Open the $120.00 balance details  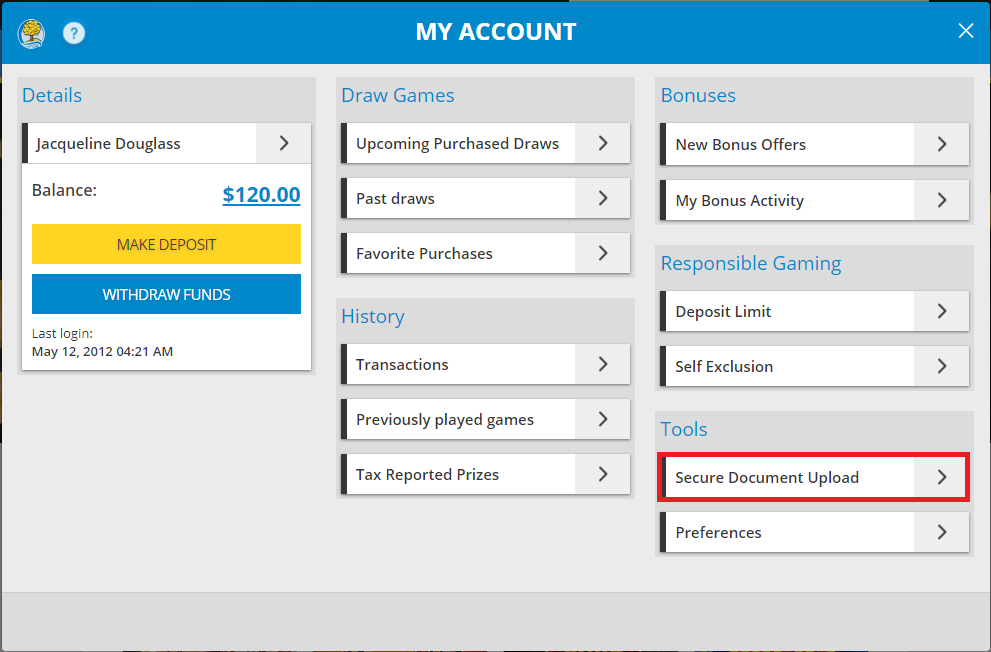261,195
